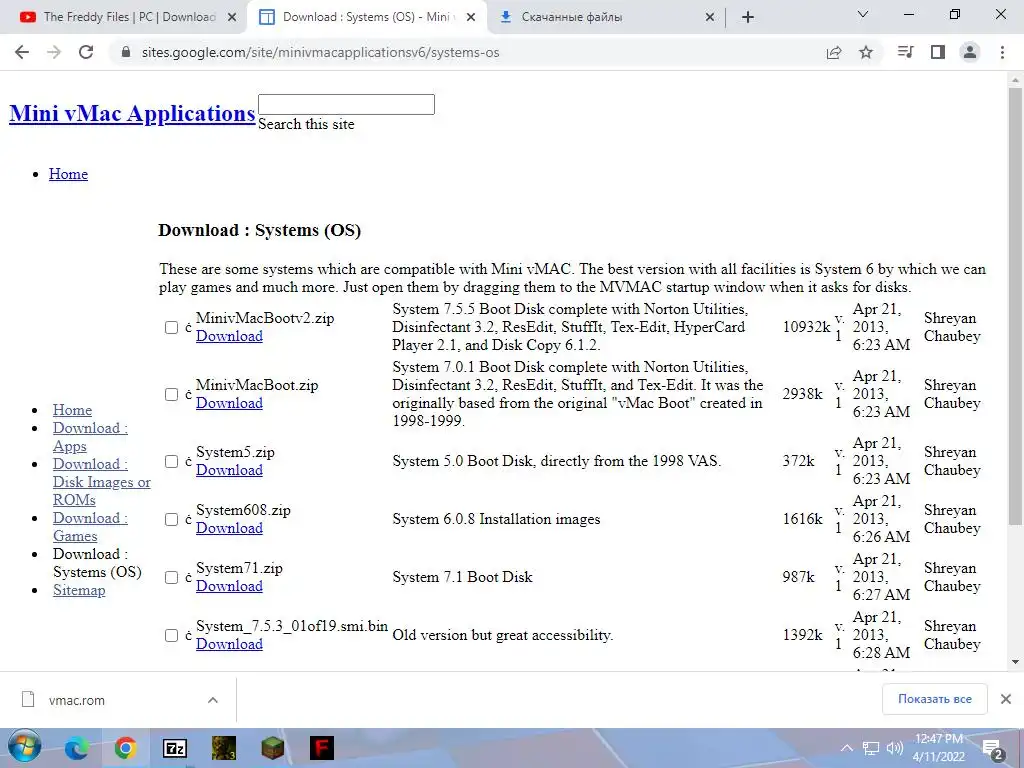1024x768 pixels.
Task: Close The Freddy Files tab
Action: coord(232,18)
